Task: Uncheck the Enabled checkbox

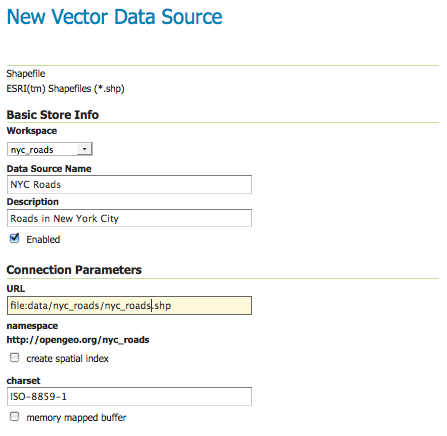Action: [x=15, y=238]
